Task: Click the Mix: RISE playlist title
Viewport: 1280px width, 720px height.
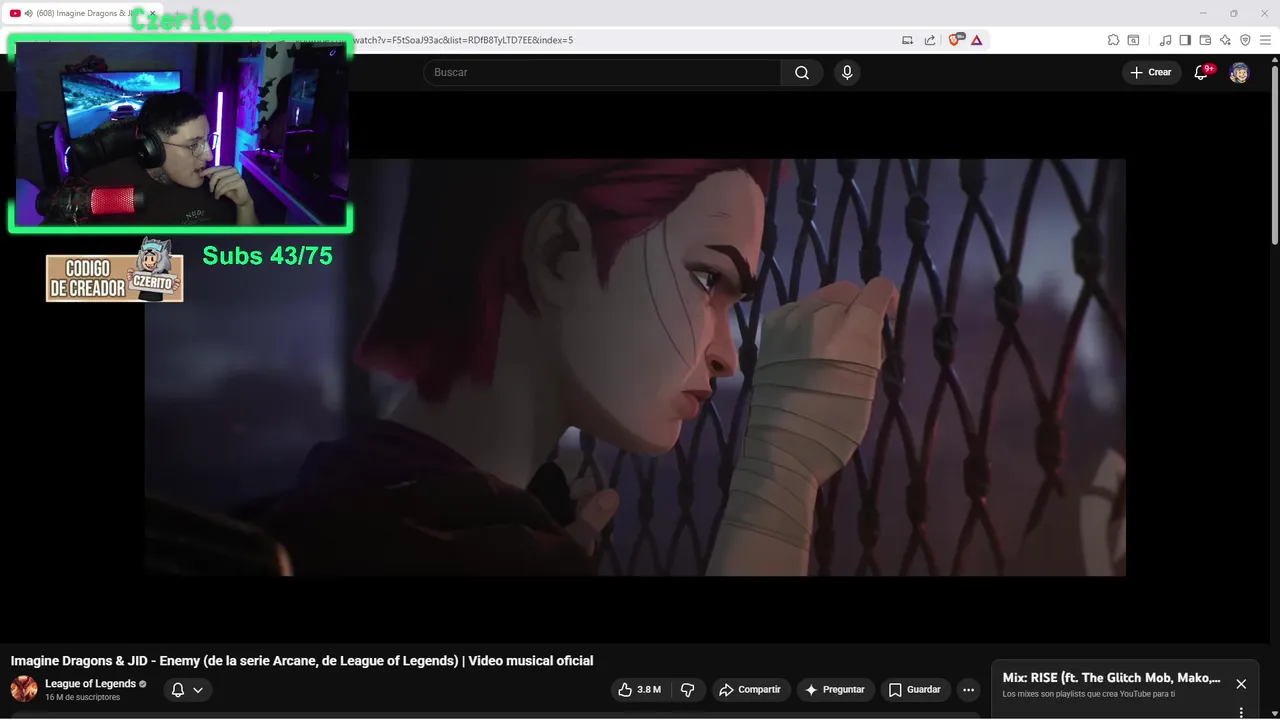Action: tap(1111, 678)
